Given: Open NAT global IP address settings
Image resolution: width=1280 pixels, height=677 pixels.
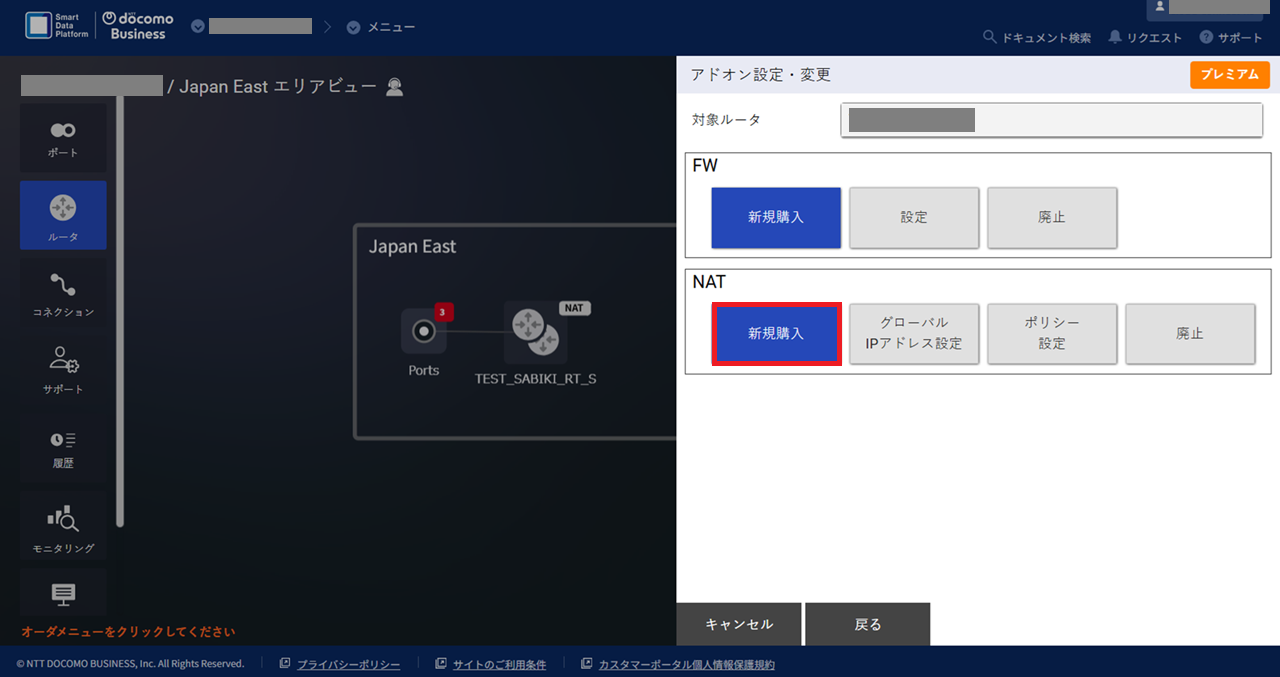Looking at the screenshot, I should click(914, 334).
